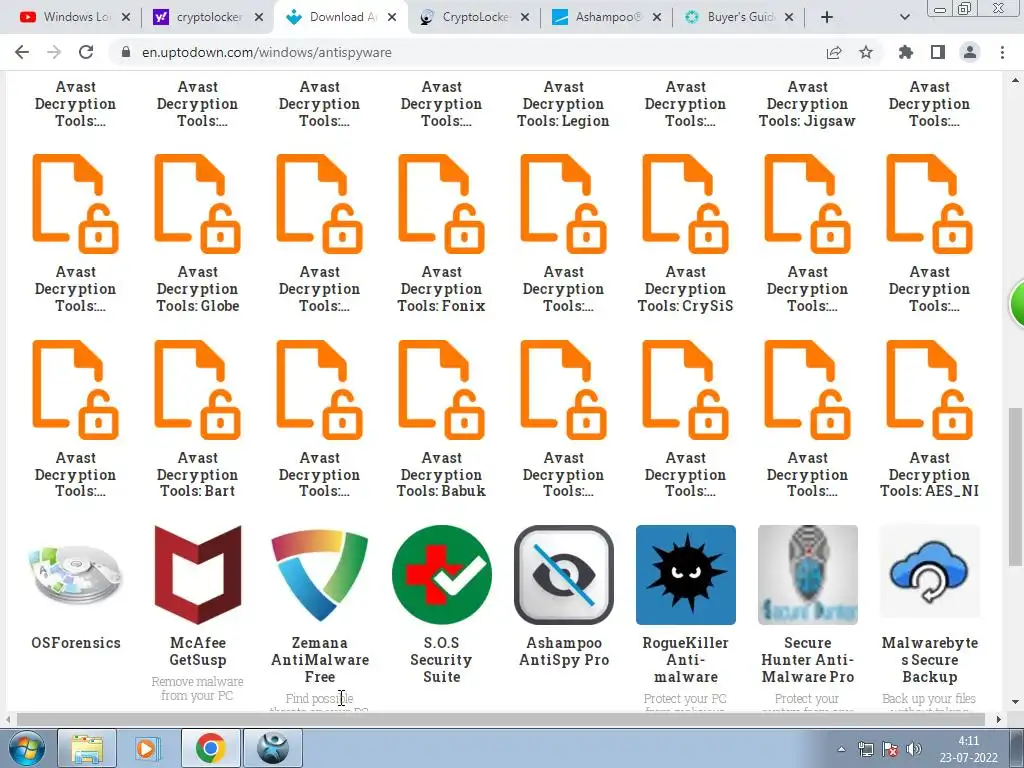Open a new browser tab
The height and width of the screenshot is (768, 1024).
pyautogui.click(x=827, y=17)
